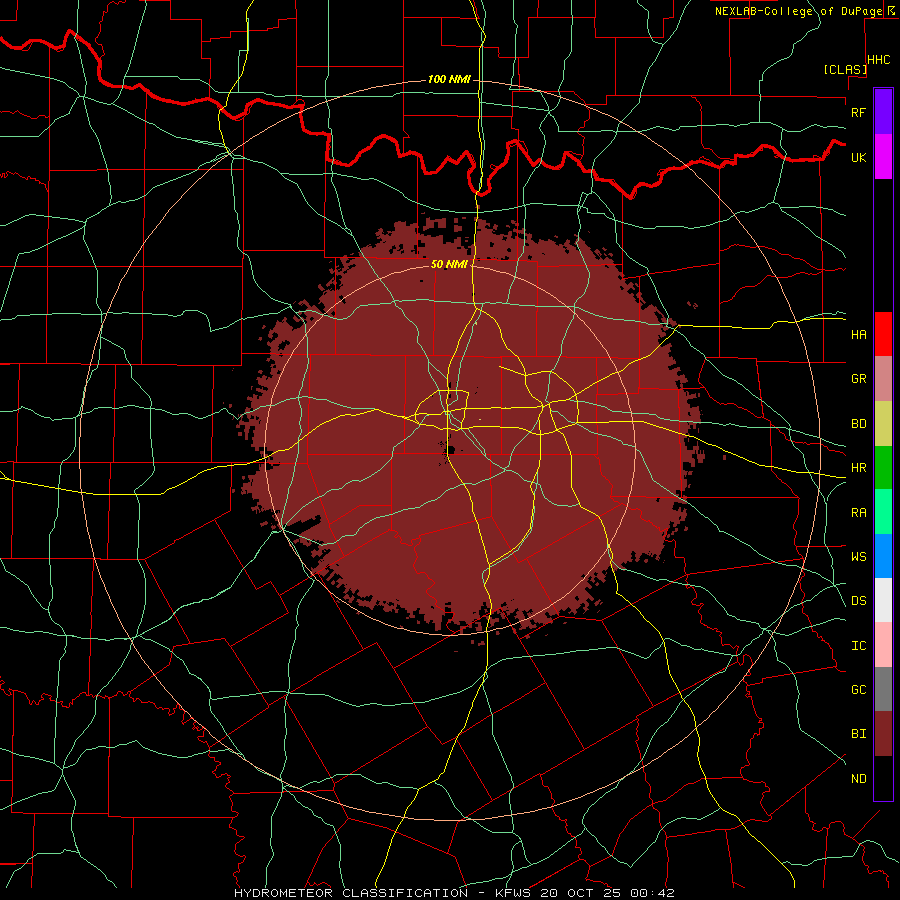Viewport: 900px width, 900px height.
Task: Choose the brown BI legend swatch
Action: coord(883,733)
